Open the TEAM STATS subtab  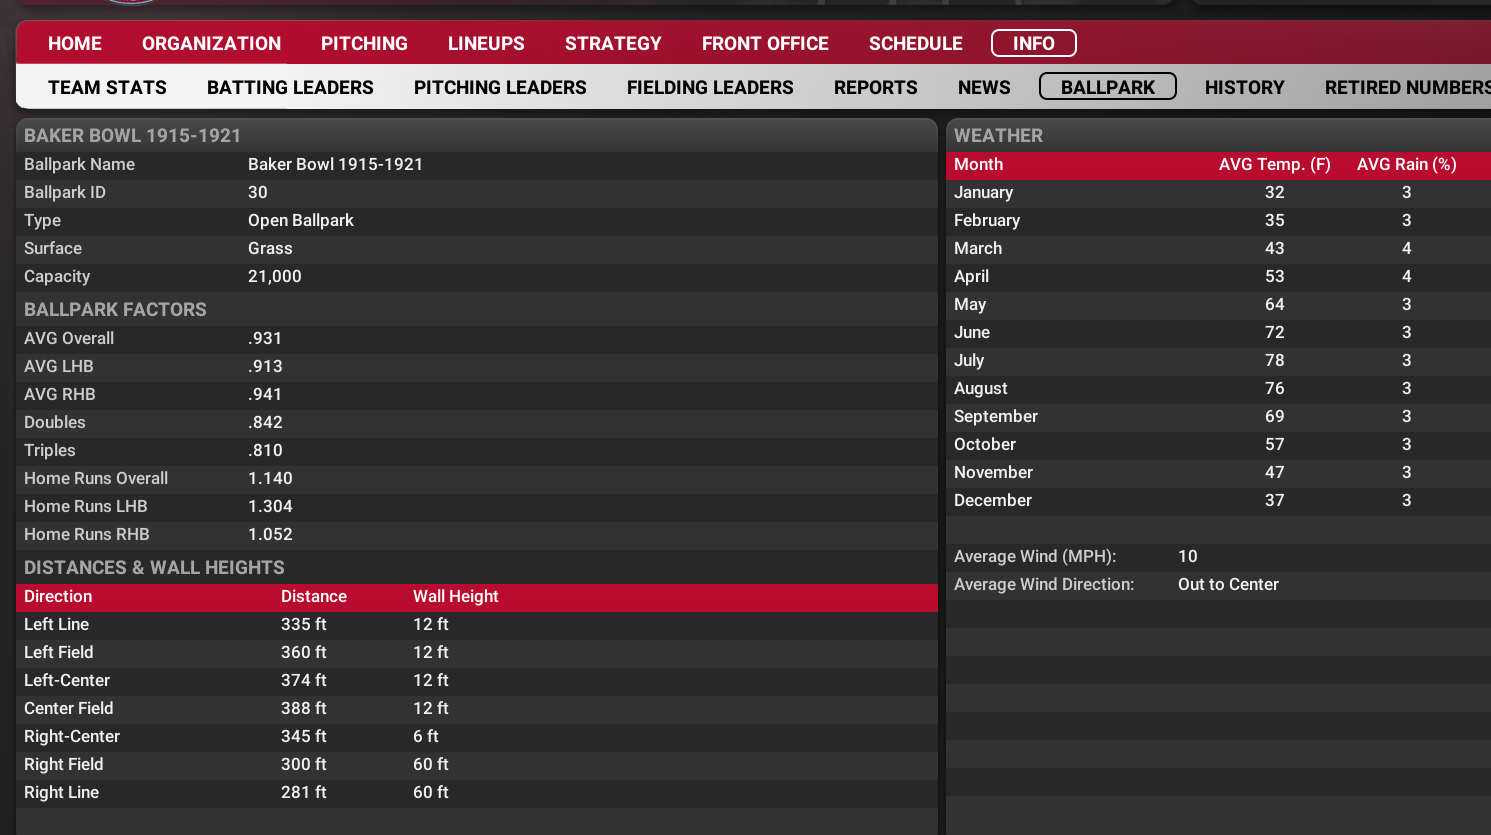[x=107, y=88]
